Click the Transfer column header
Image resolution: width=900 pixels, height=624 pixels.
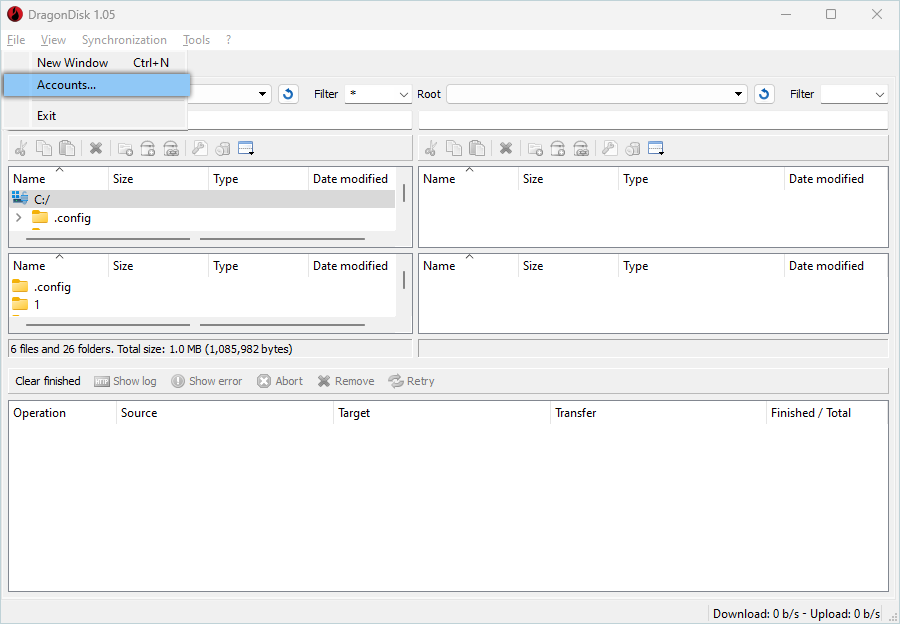[658, 413]
